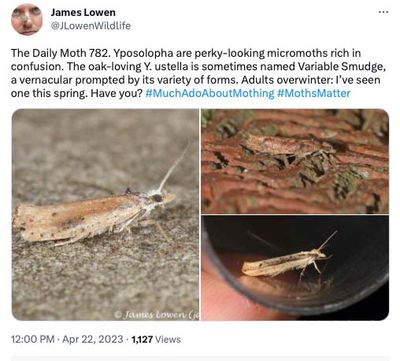This screenshot has height=361, width=400.
Task: Open the @JLowenWildlife handle link
Action: click(x=91, y=26)
